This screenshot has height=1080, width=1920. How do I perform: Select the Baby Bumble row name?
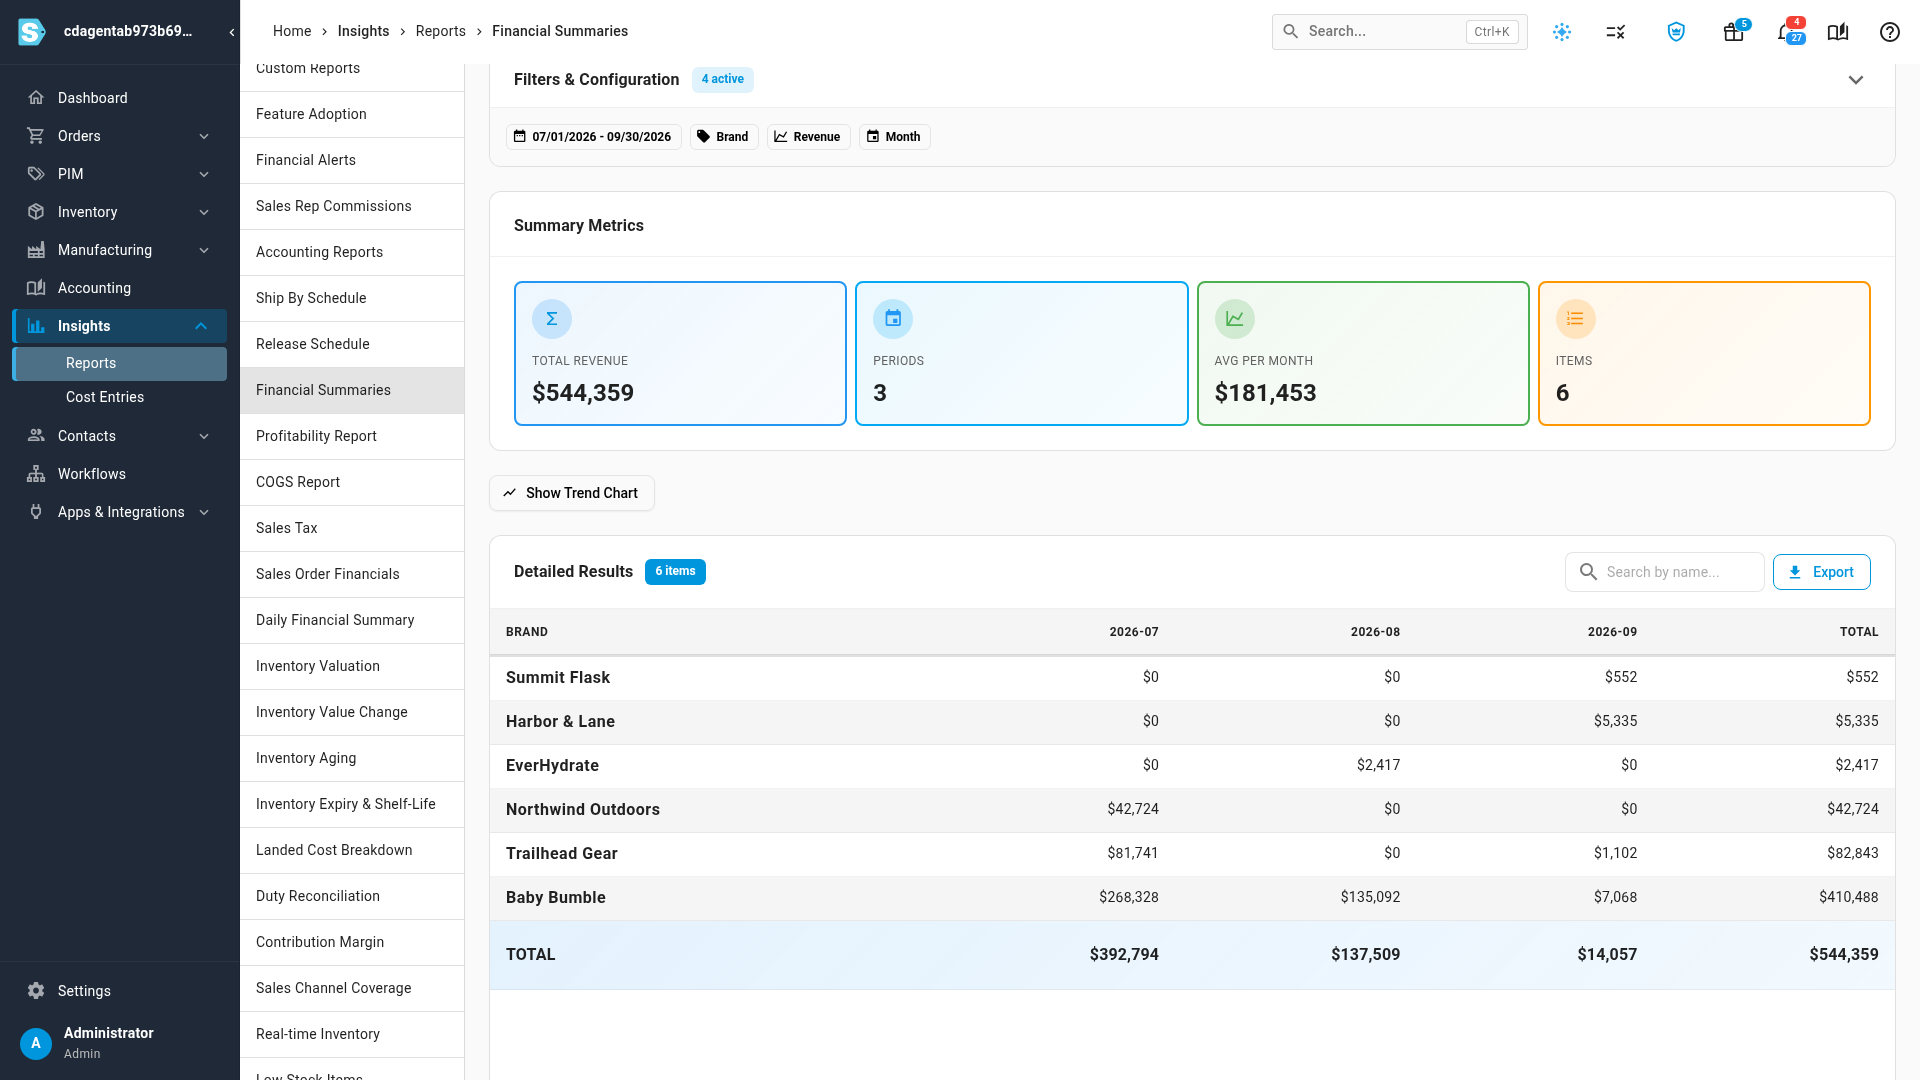[x=555, y=898]
